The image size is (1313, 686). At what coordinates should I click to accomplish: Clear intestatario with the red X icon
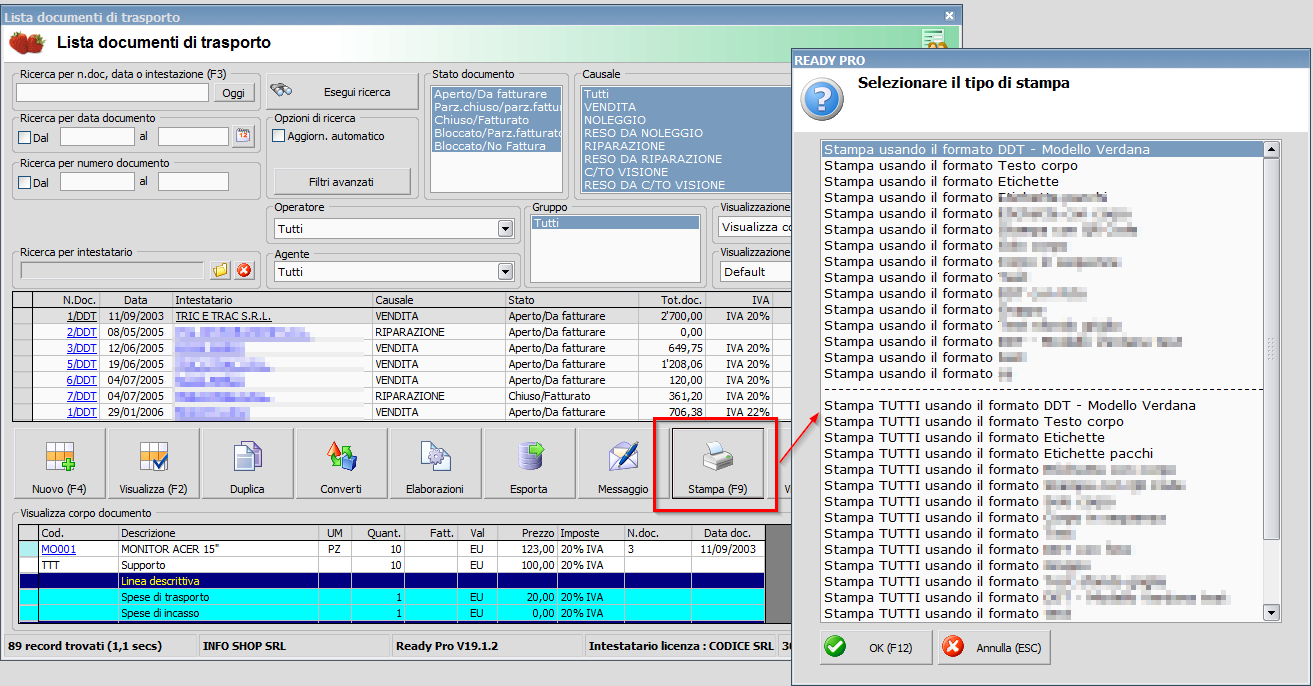pos(244,270)
